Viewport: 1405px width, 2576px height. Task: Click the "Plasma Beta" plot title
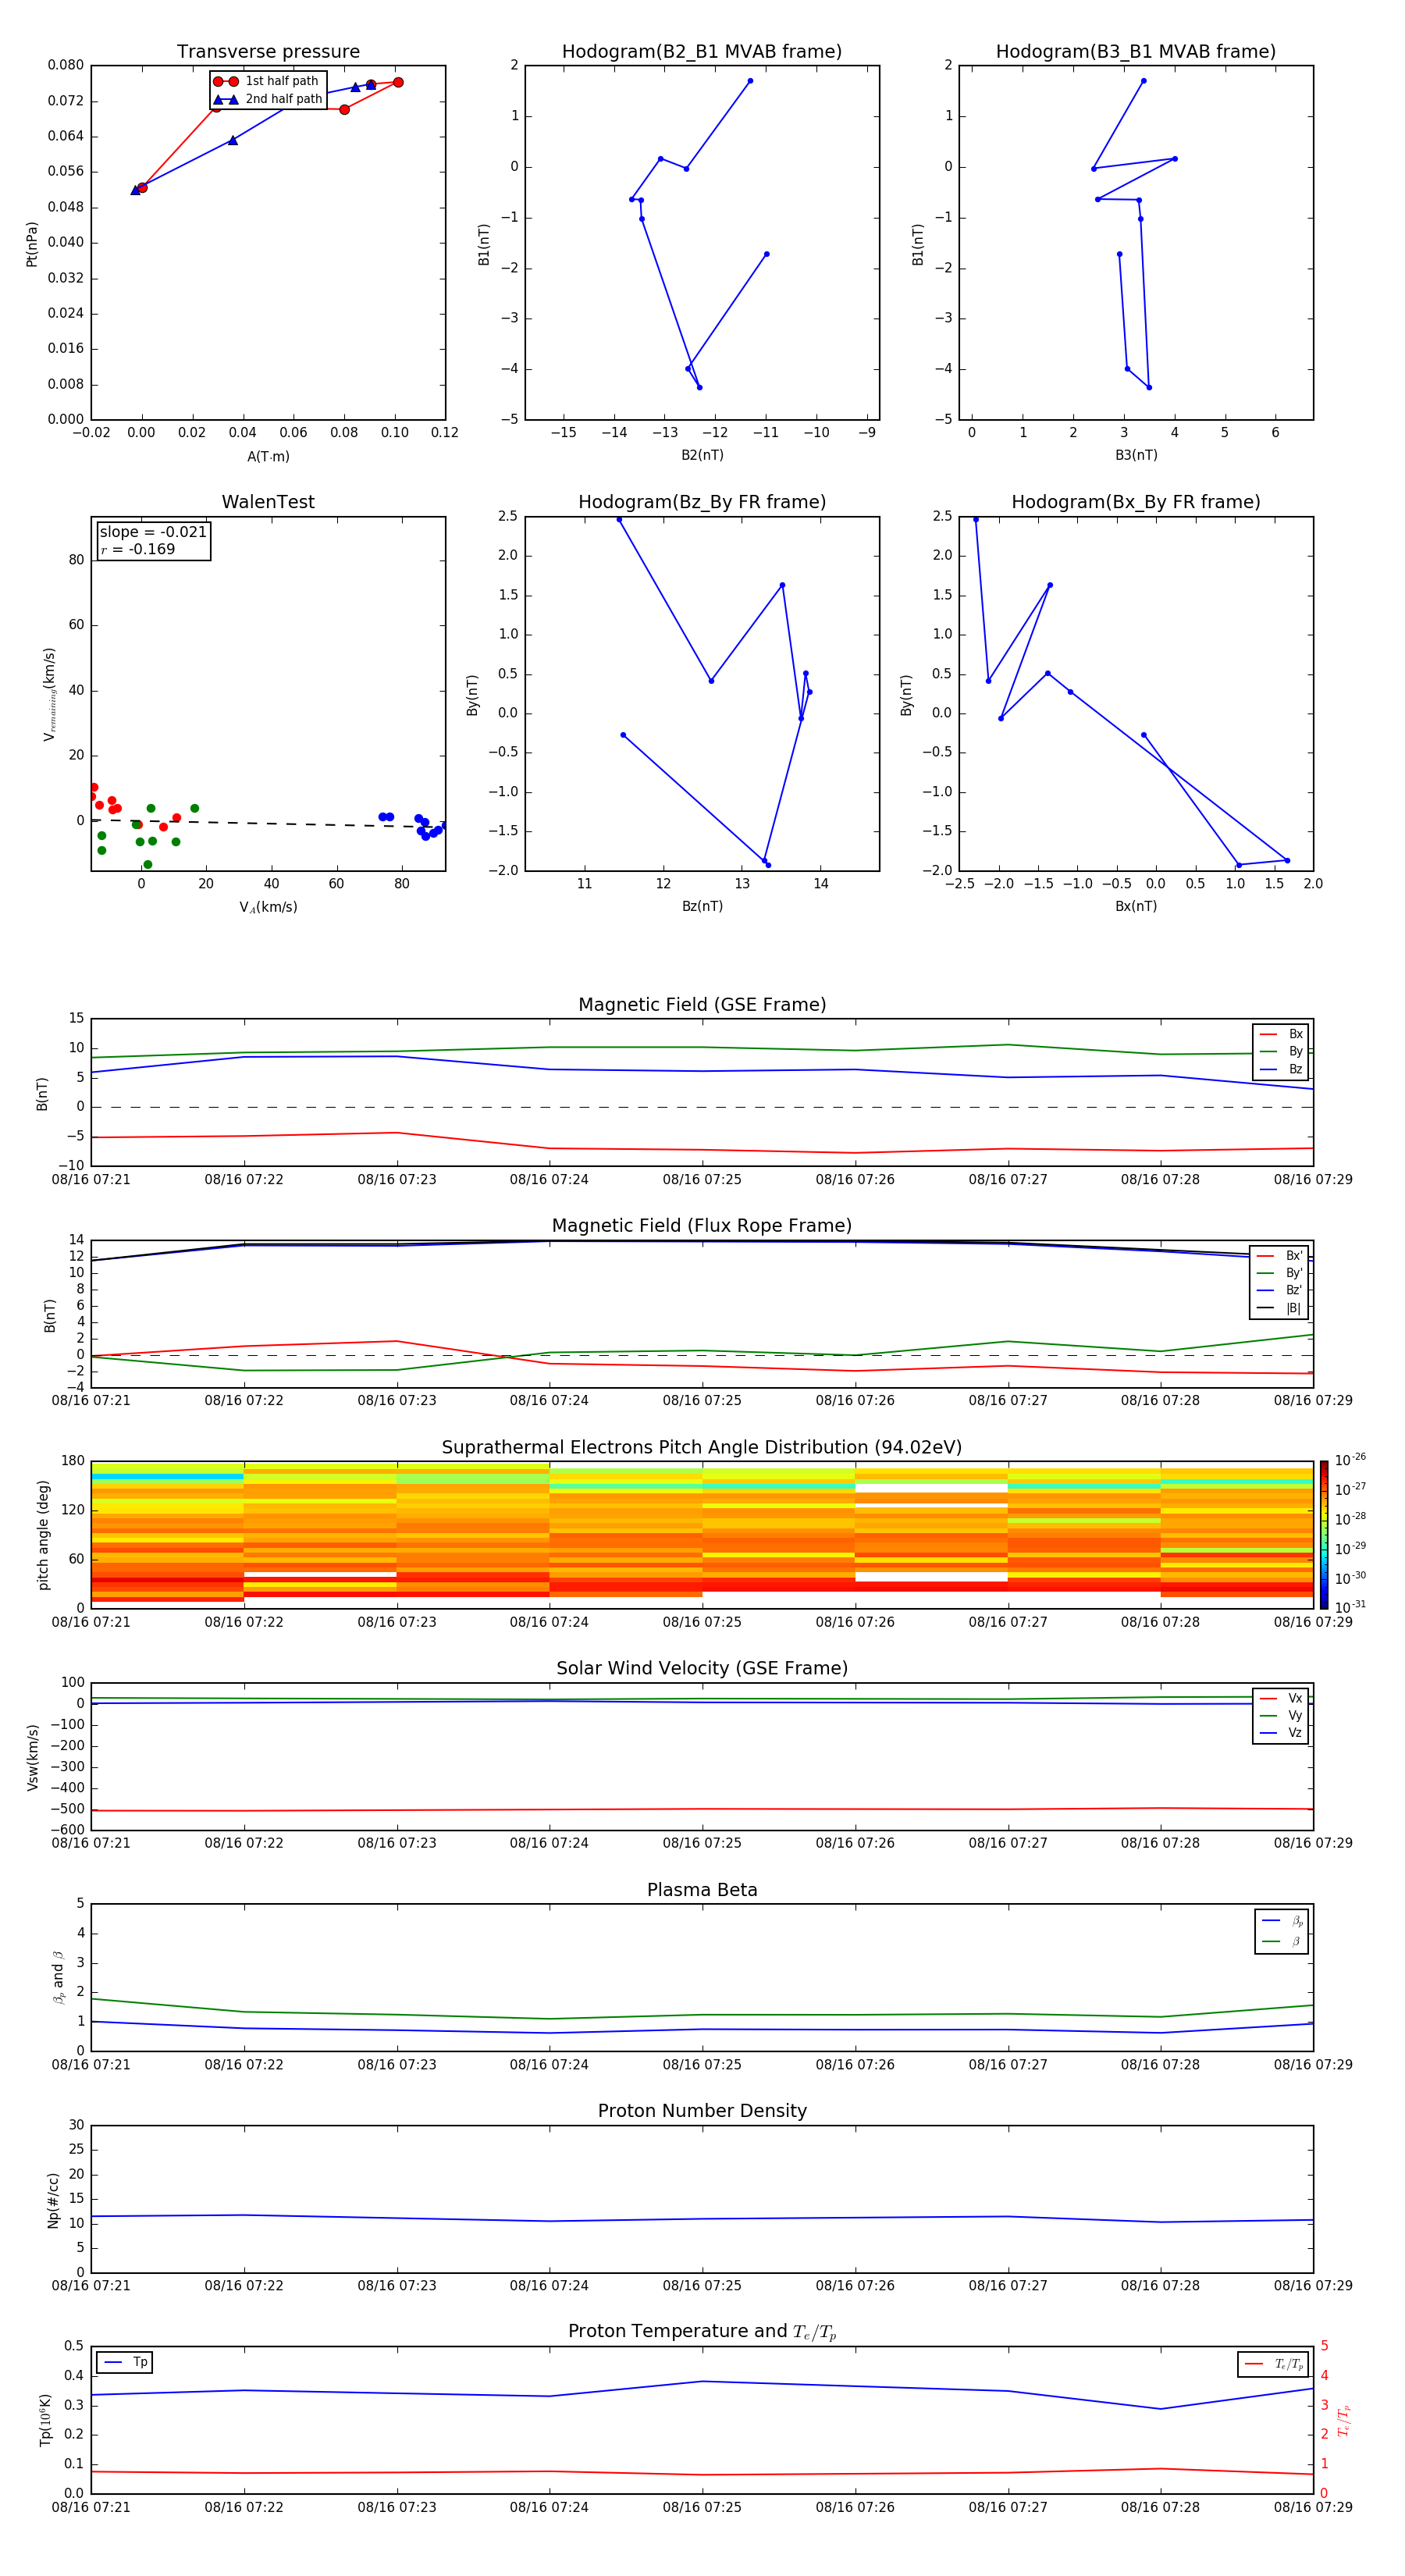click(x=702, y=1890)
